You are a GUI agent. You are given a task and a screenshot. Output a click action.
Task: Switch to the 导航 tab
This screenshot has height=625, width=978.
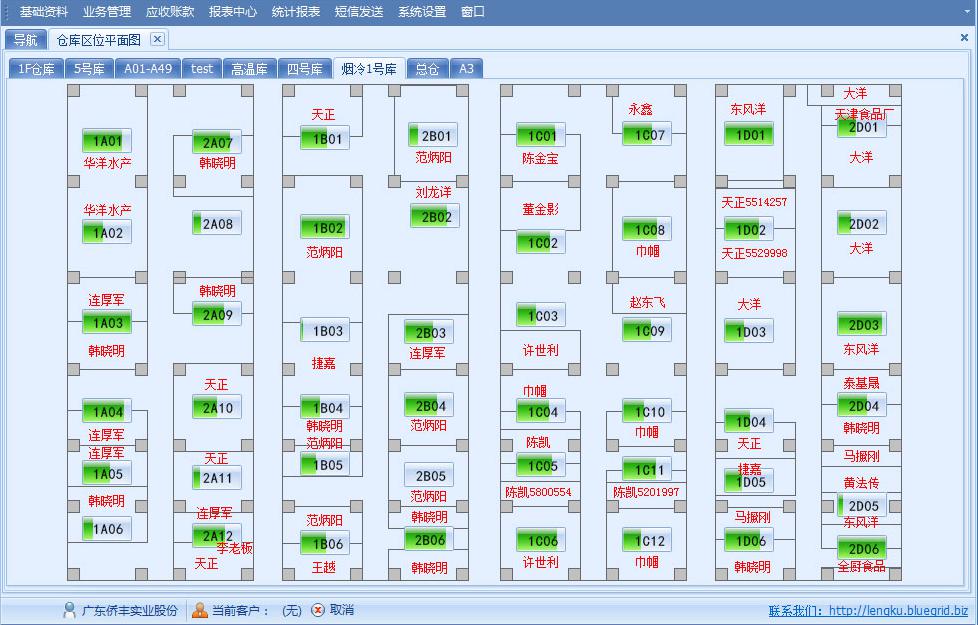pyautogui.click(x=26, y=40)
